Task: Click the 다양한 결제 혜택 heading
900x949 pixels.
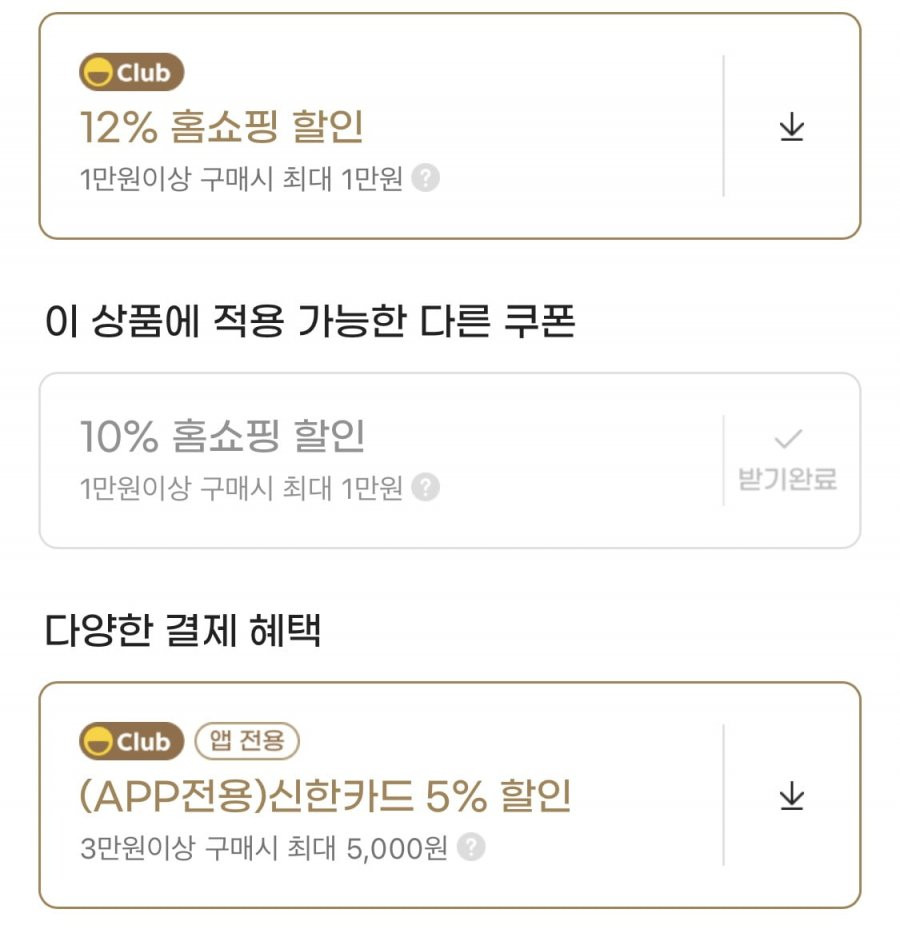Action: [x=183, y=630]
